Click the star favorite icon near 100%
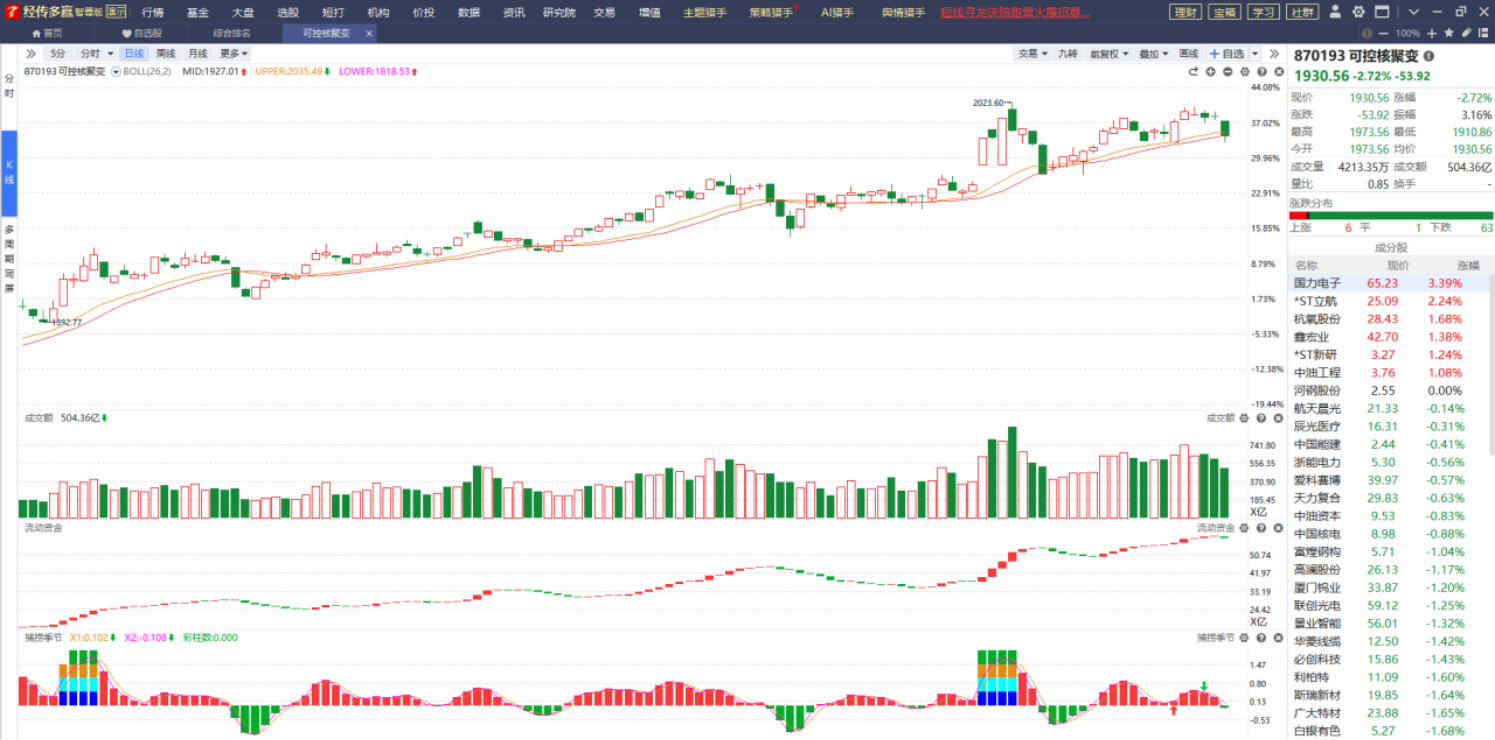 [1448, 33]
